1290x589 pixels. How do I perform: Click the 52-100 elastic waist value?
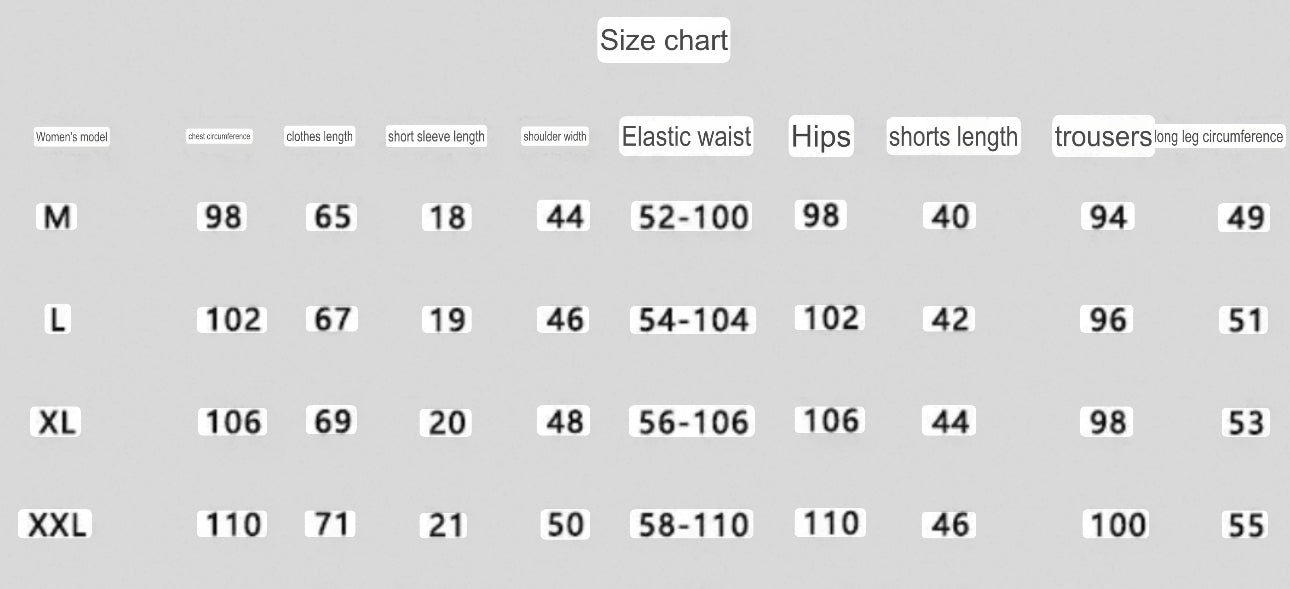click(693, 217)
